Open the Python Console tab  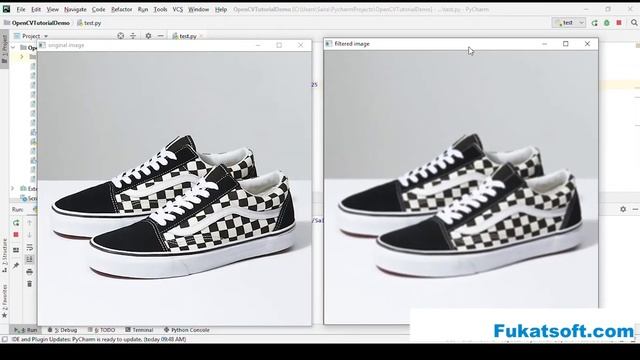(x=187, y=330)
